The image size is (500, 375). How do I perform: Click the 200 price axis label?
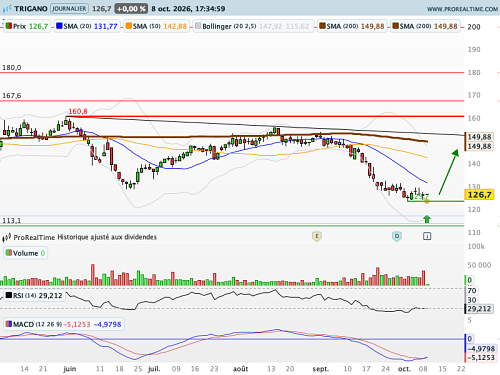[474, 27]
